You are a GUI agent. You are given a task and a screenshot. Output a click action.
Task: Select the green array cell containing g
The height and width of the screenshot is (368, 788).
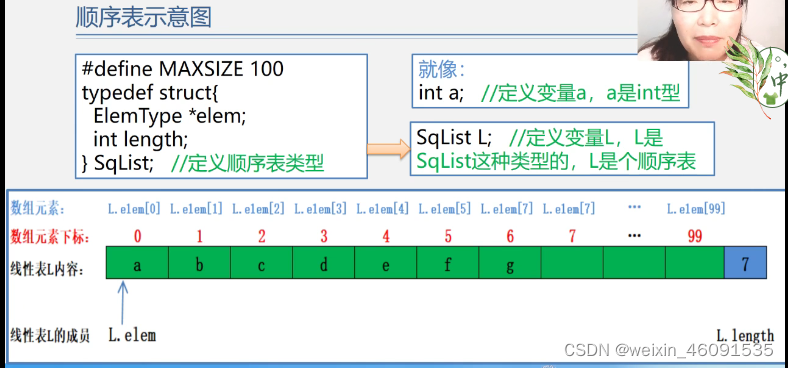point(510,262)
